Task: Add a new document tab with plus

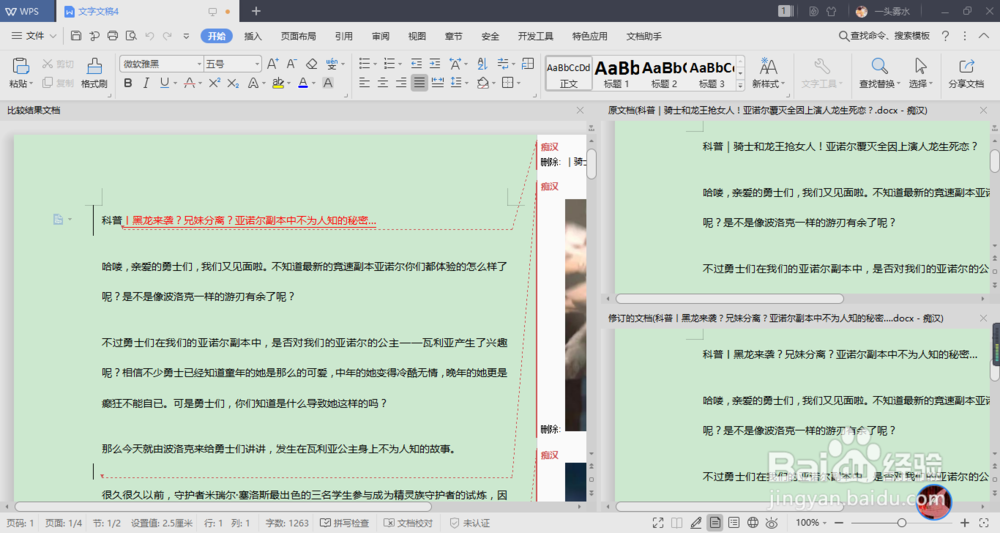Action: click(256, 11)
